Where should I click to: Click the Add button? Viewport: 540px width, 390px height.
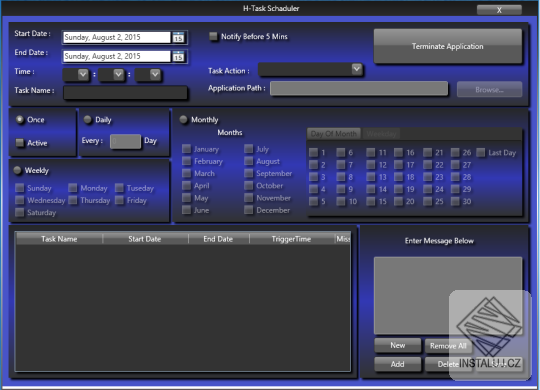click(x=397, y=364)
